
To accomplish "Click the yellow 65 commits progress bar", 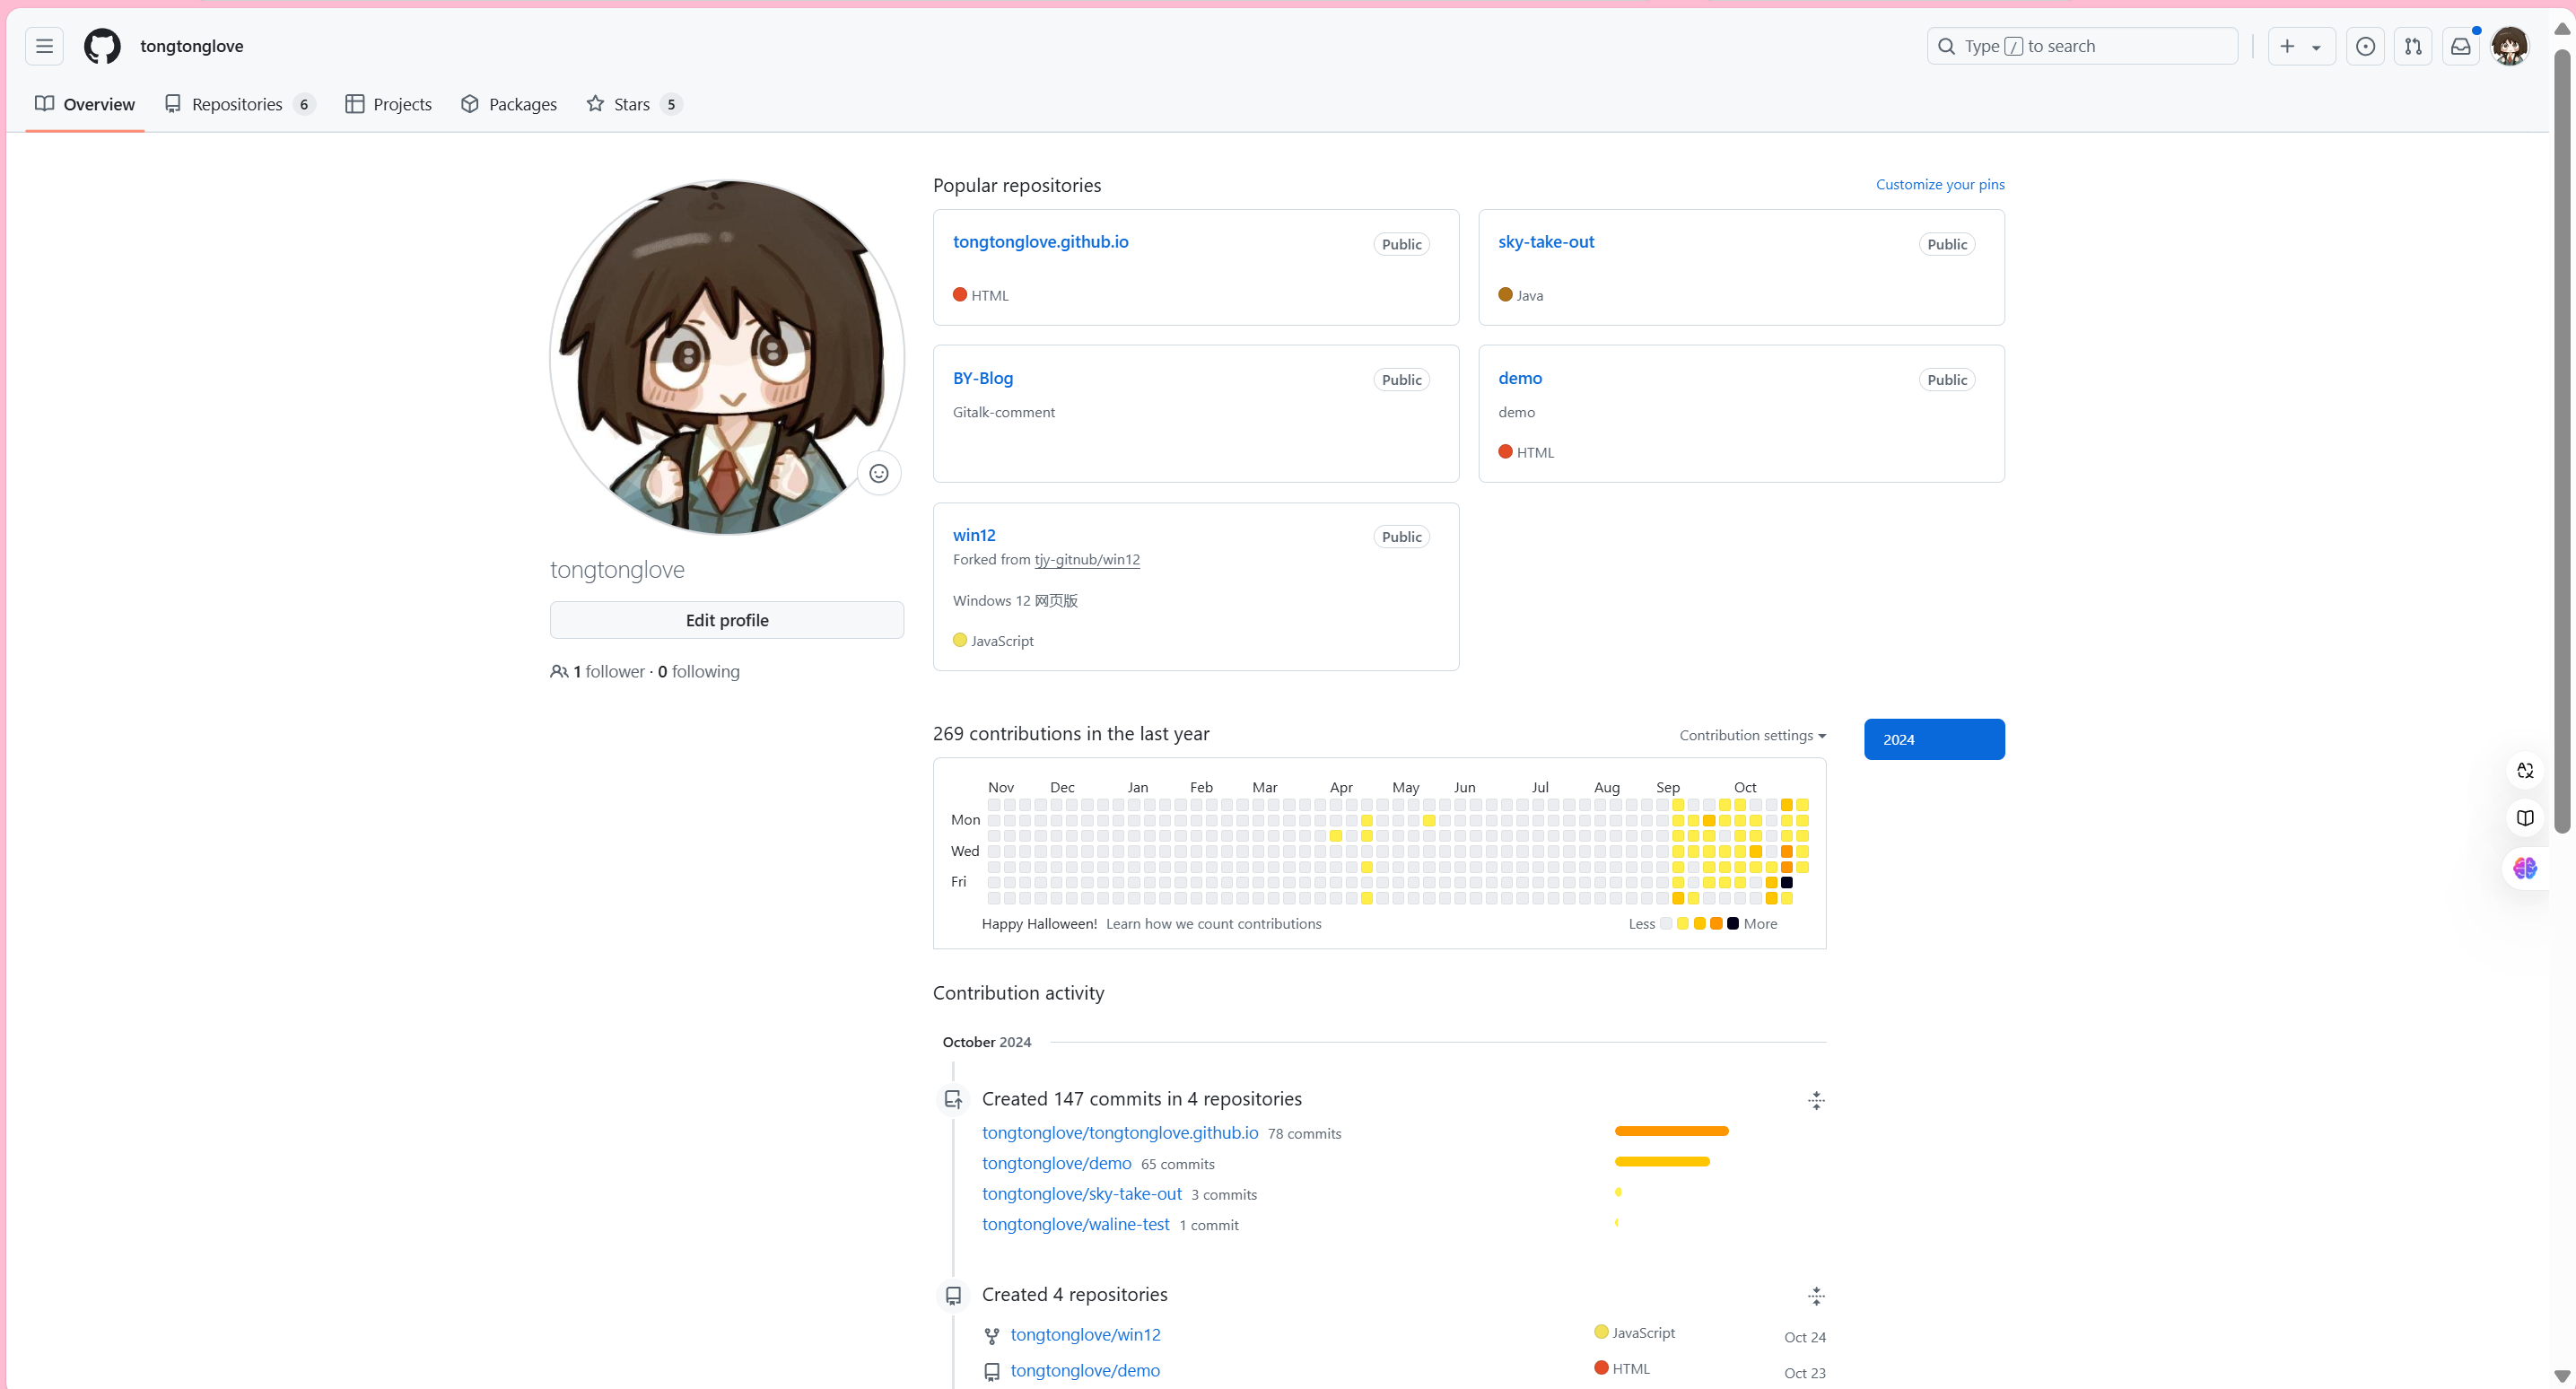I will 1662,1162.
